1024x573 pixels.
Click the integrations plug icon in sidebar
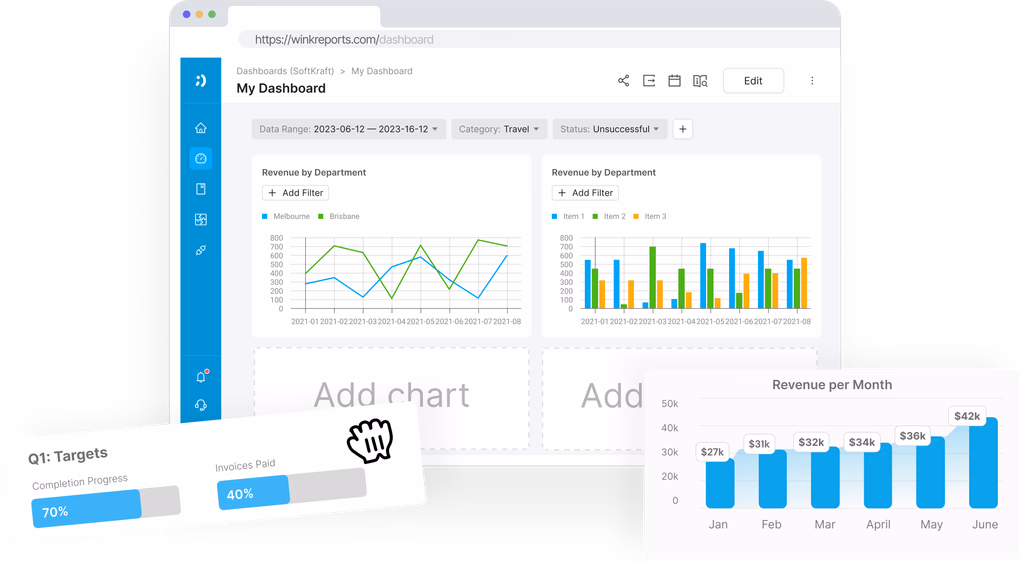click(x=201, y=250)
